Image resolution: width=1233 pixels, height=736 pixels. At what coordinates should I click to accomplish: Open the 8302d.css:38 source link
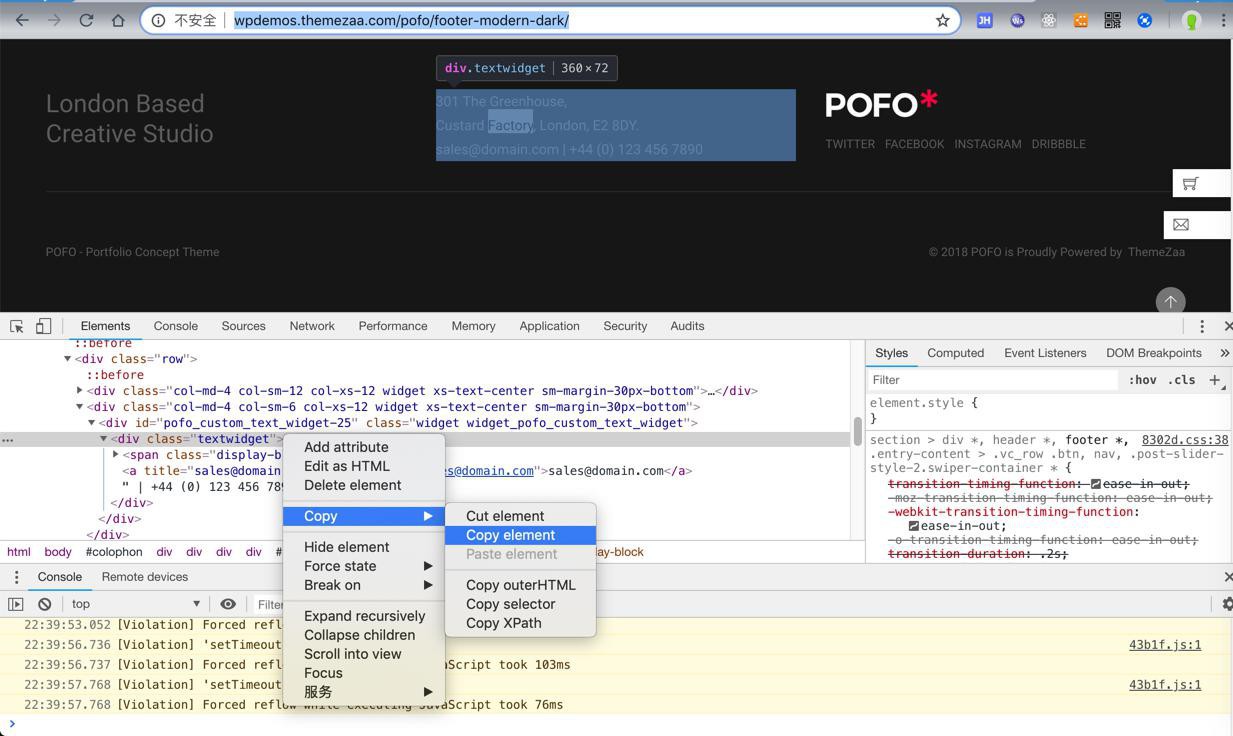click(x=1185, y=440)
